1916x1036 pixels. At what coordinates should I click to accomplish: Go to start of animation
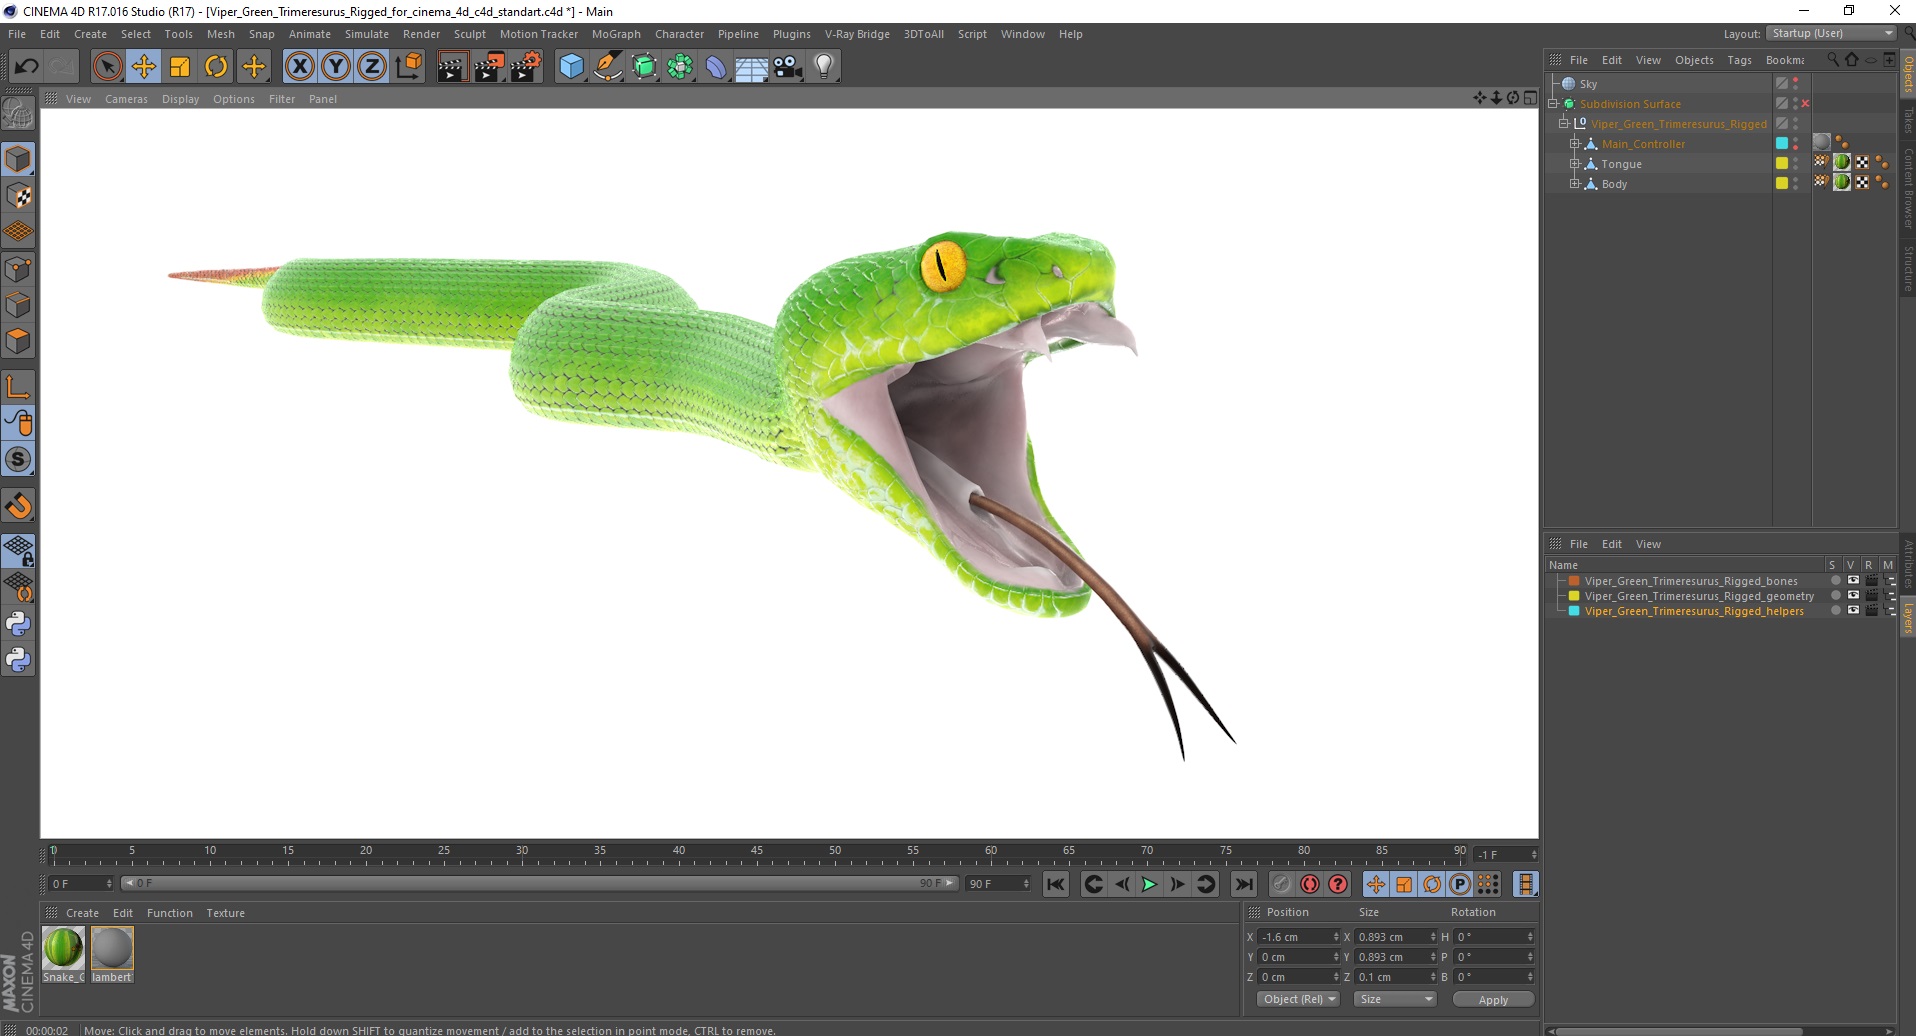click(1056, 884)
